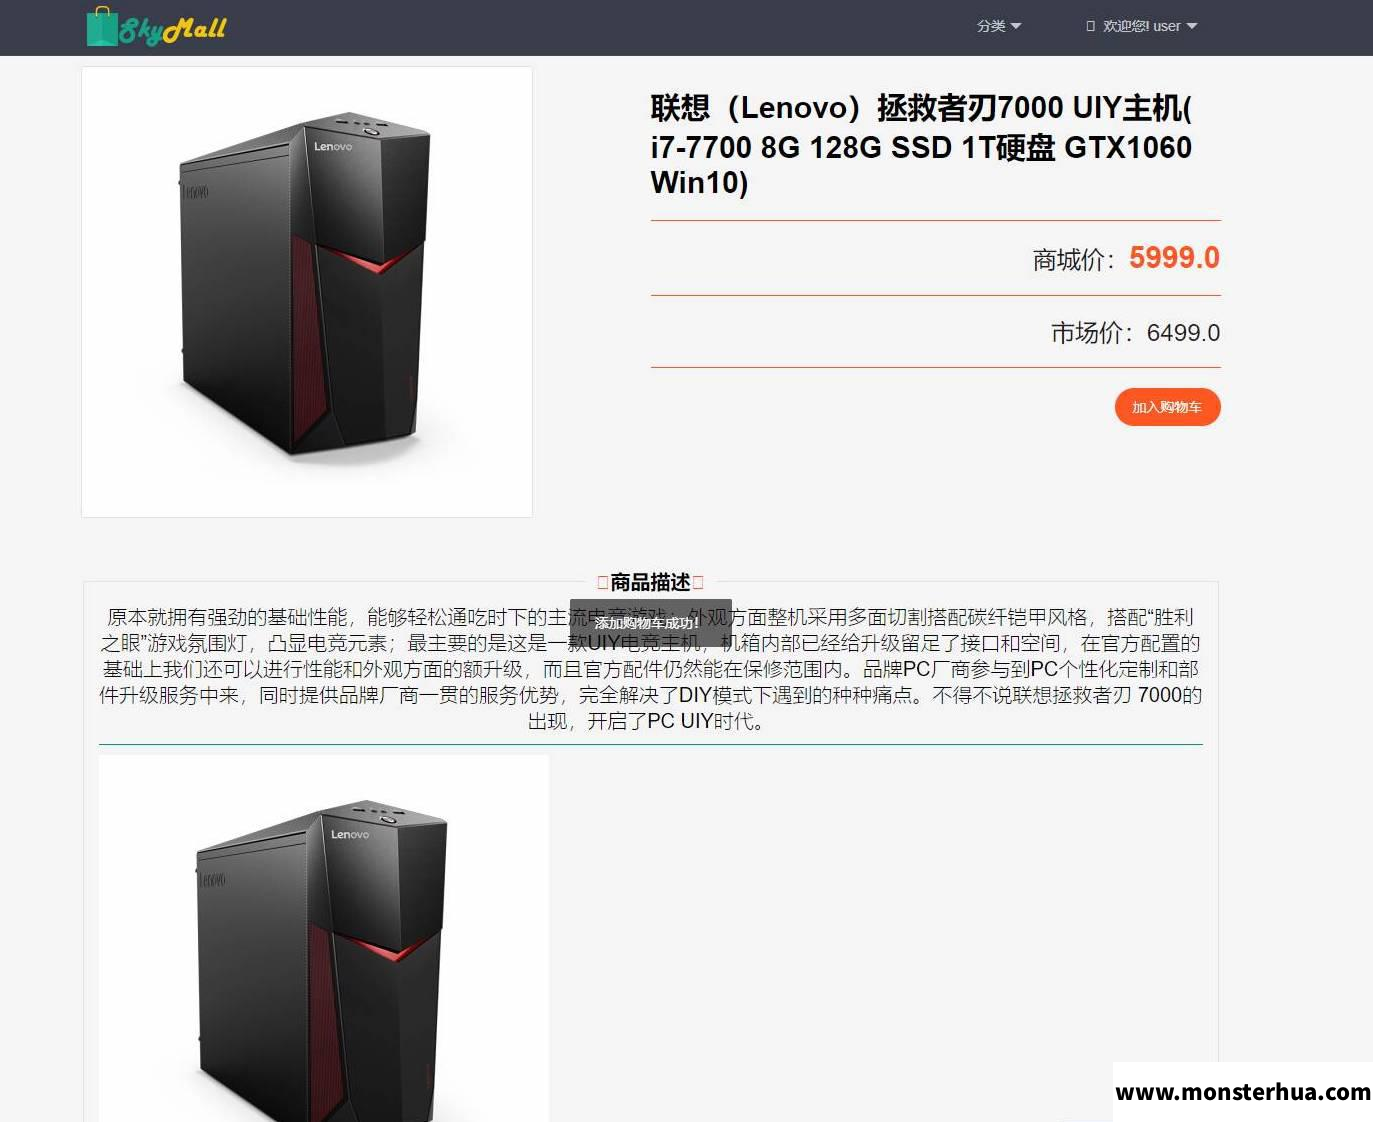
Task: Click the 商城价 label text
Action: tap(1073, 260)
